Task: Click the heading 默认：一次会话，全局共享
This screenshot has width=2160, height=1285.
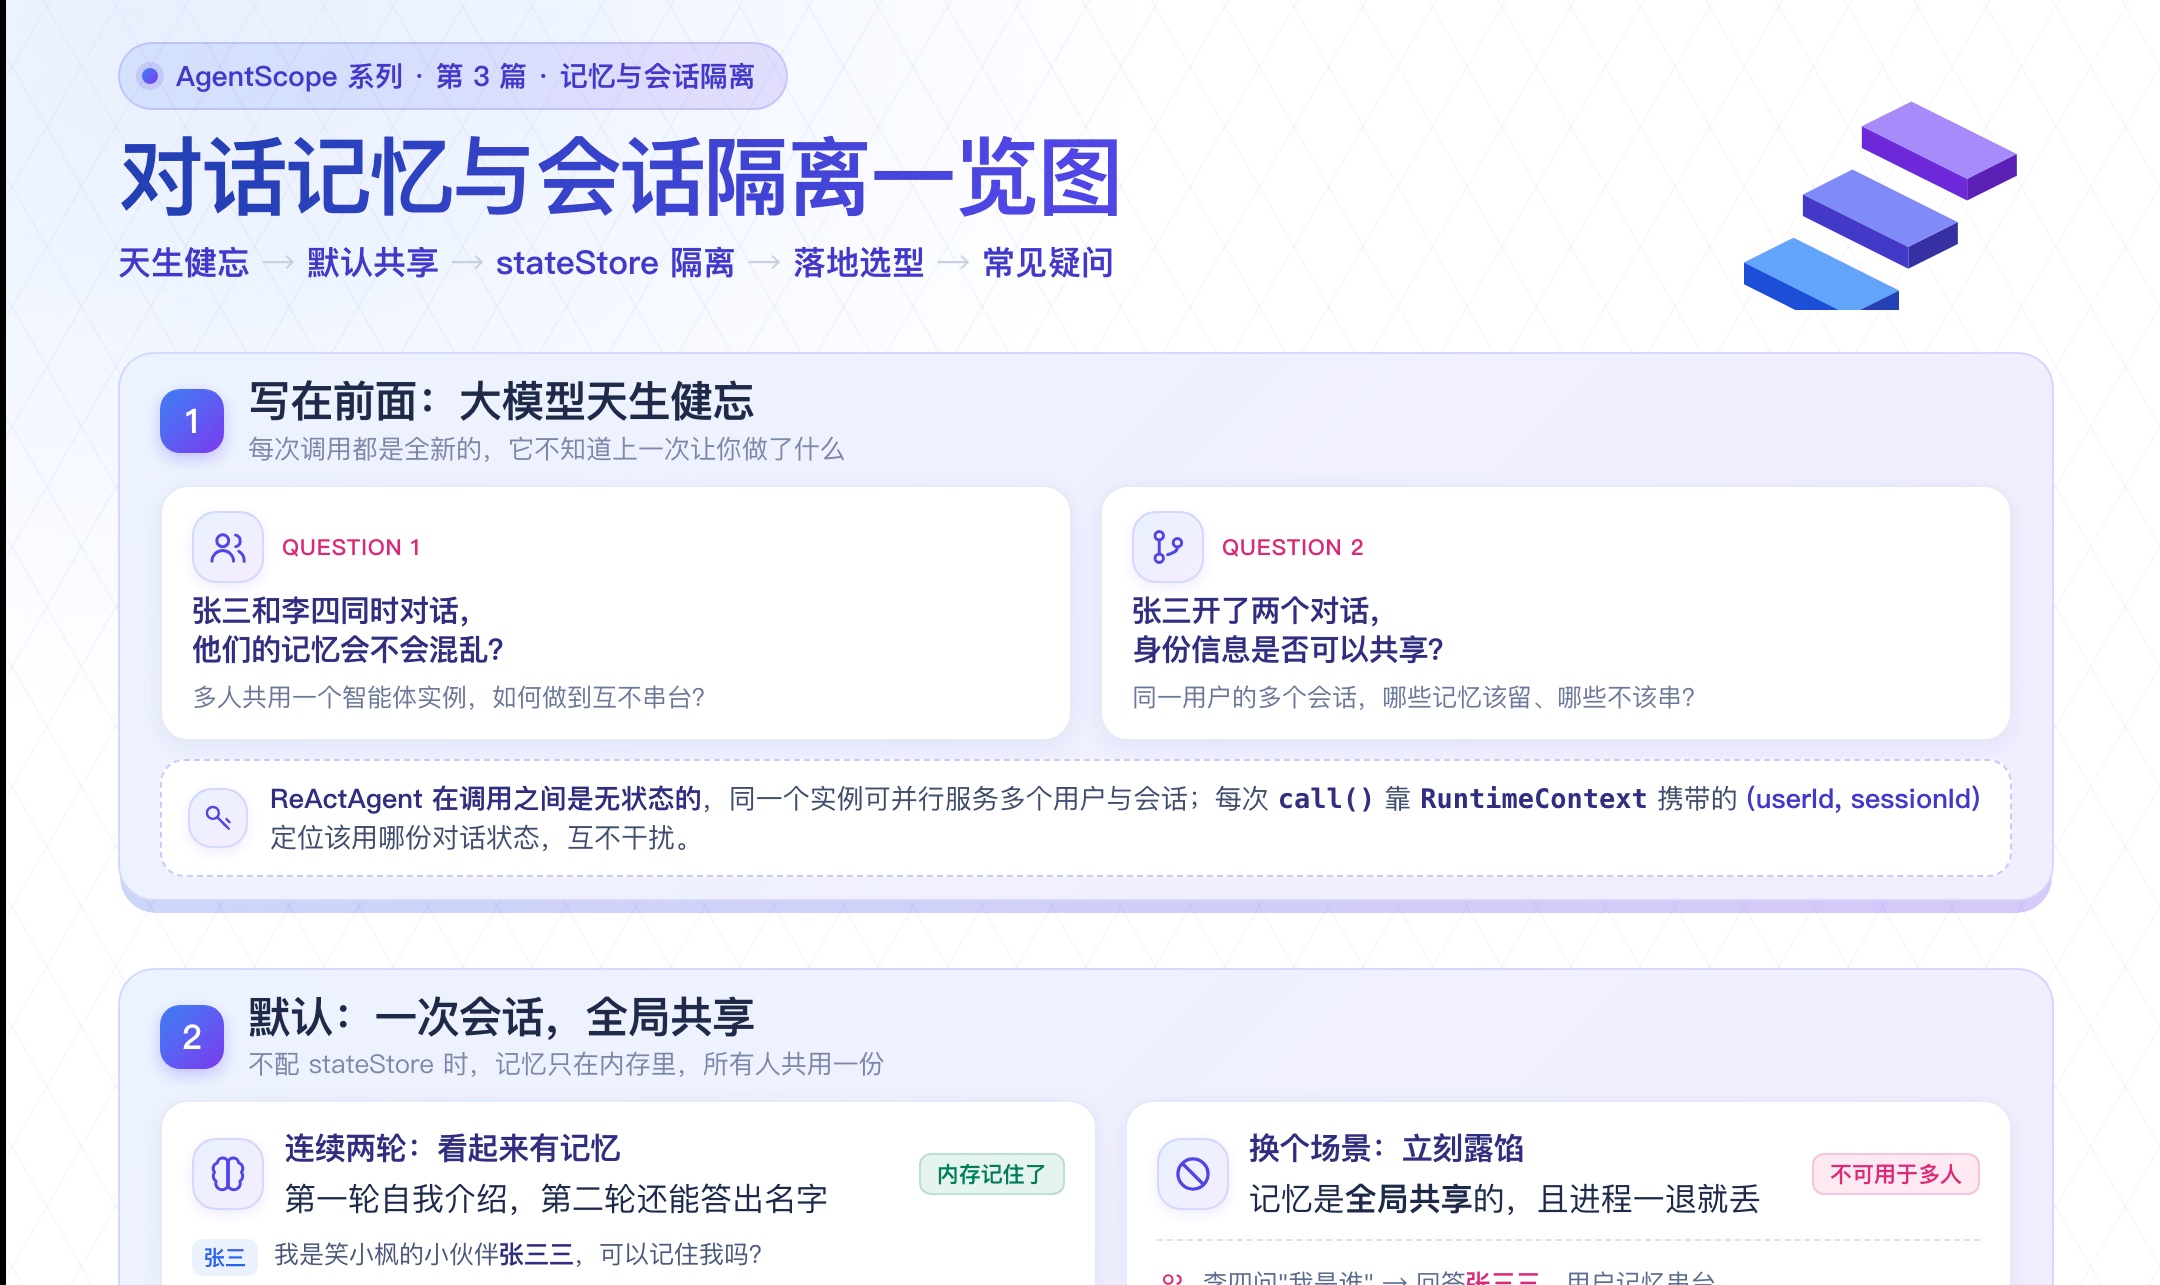Action: tap(501, 1017)
